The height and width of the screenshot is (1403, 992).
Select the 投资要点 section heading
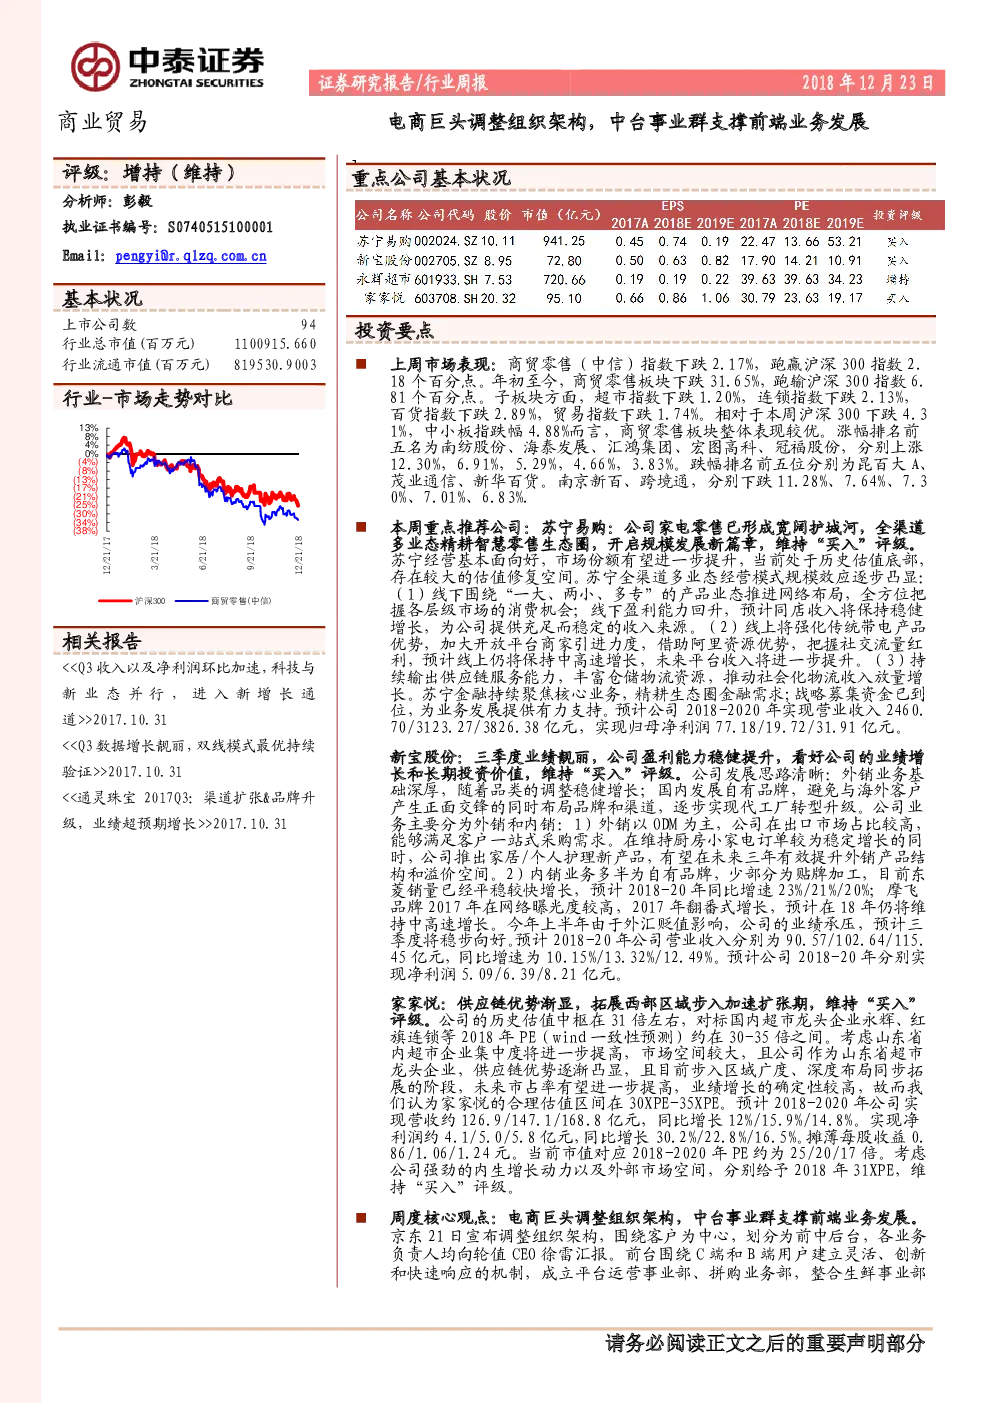(x=394, y=331)
